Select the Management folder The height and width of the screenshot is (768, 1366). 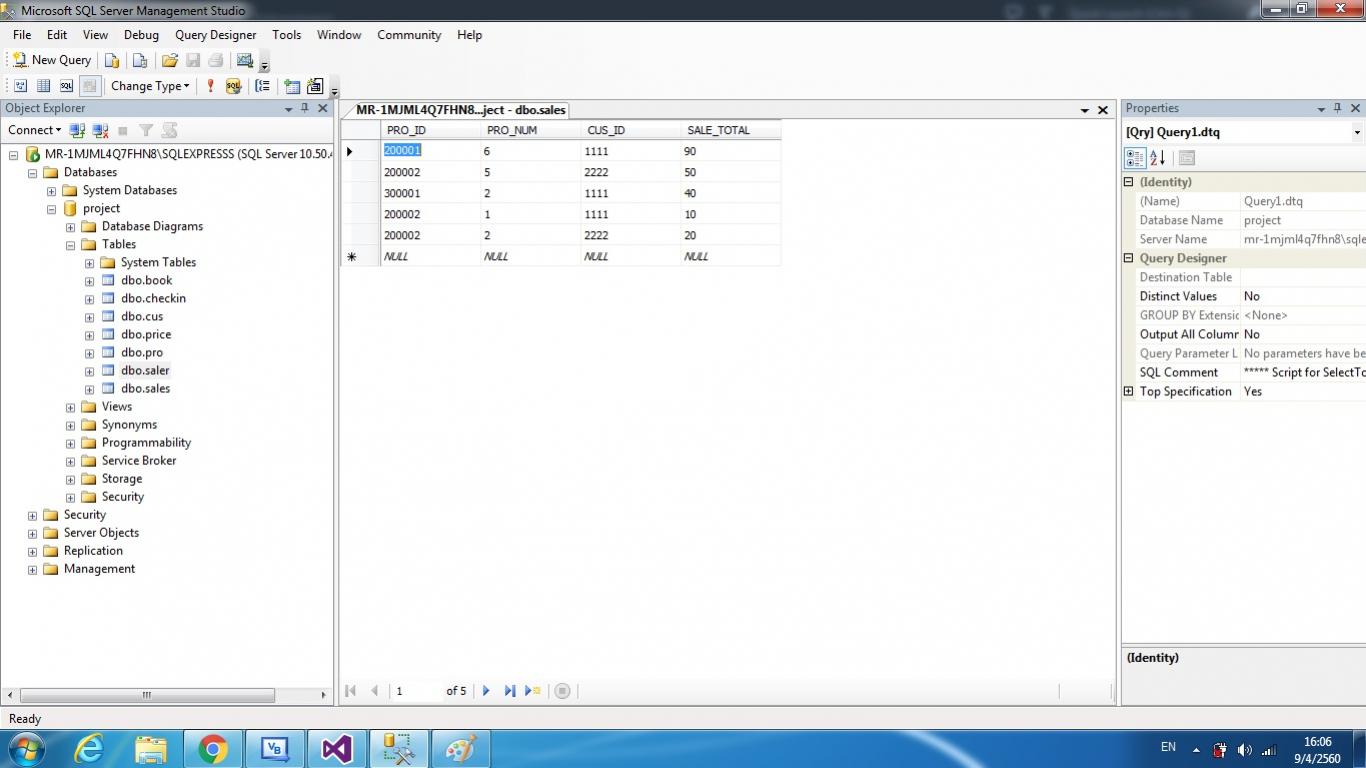99,568
